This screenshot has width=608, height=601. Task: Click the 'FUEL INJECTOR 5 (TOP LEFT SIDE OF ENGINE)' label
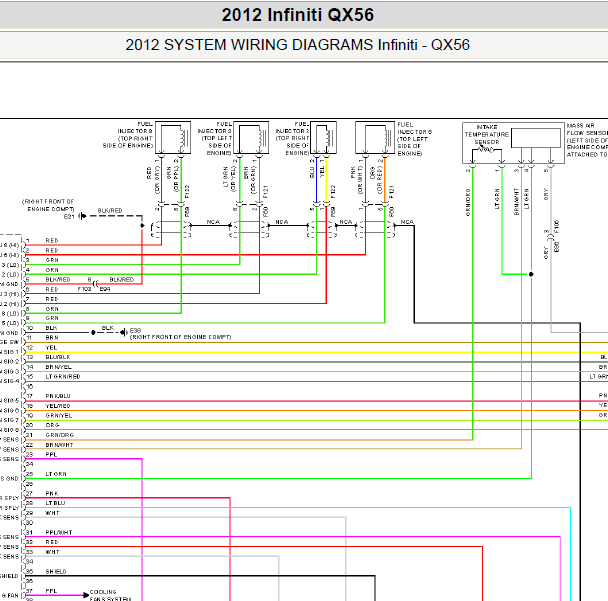pyautogui.click(x=415, y=139)
